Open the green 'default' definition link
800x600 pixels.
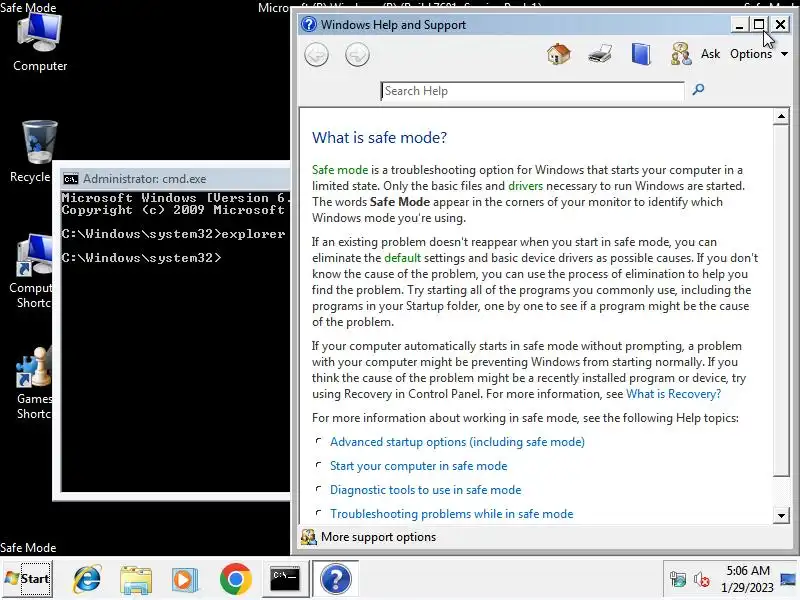403,258
